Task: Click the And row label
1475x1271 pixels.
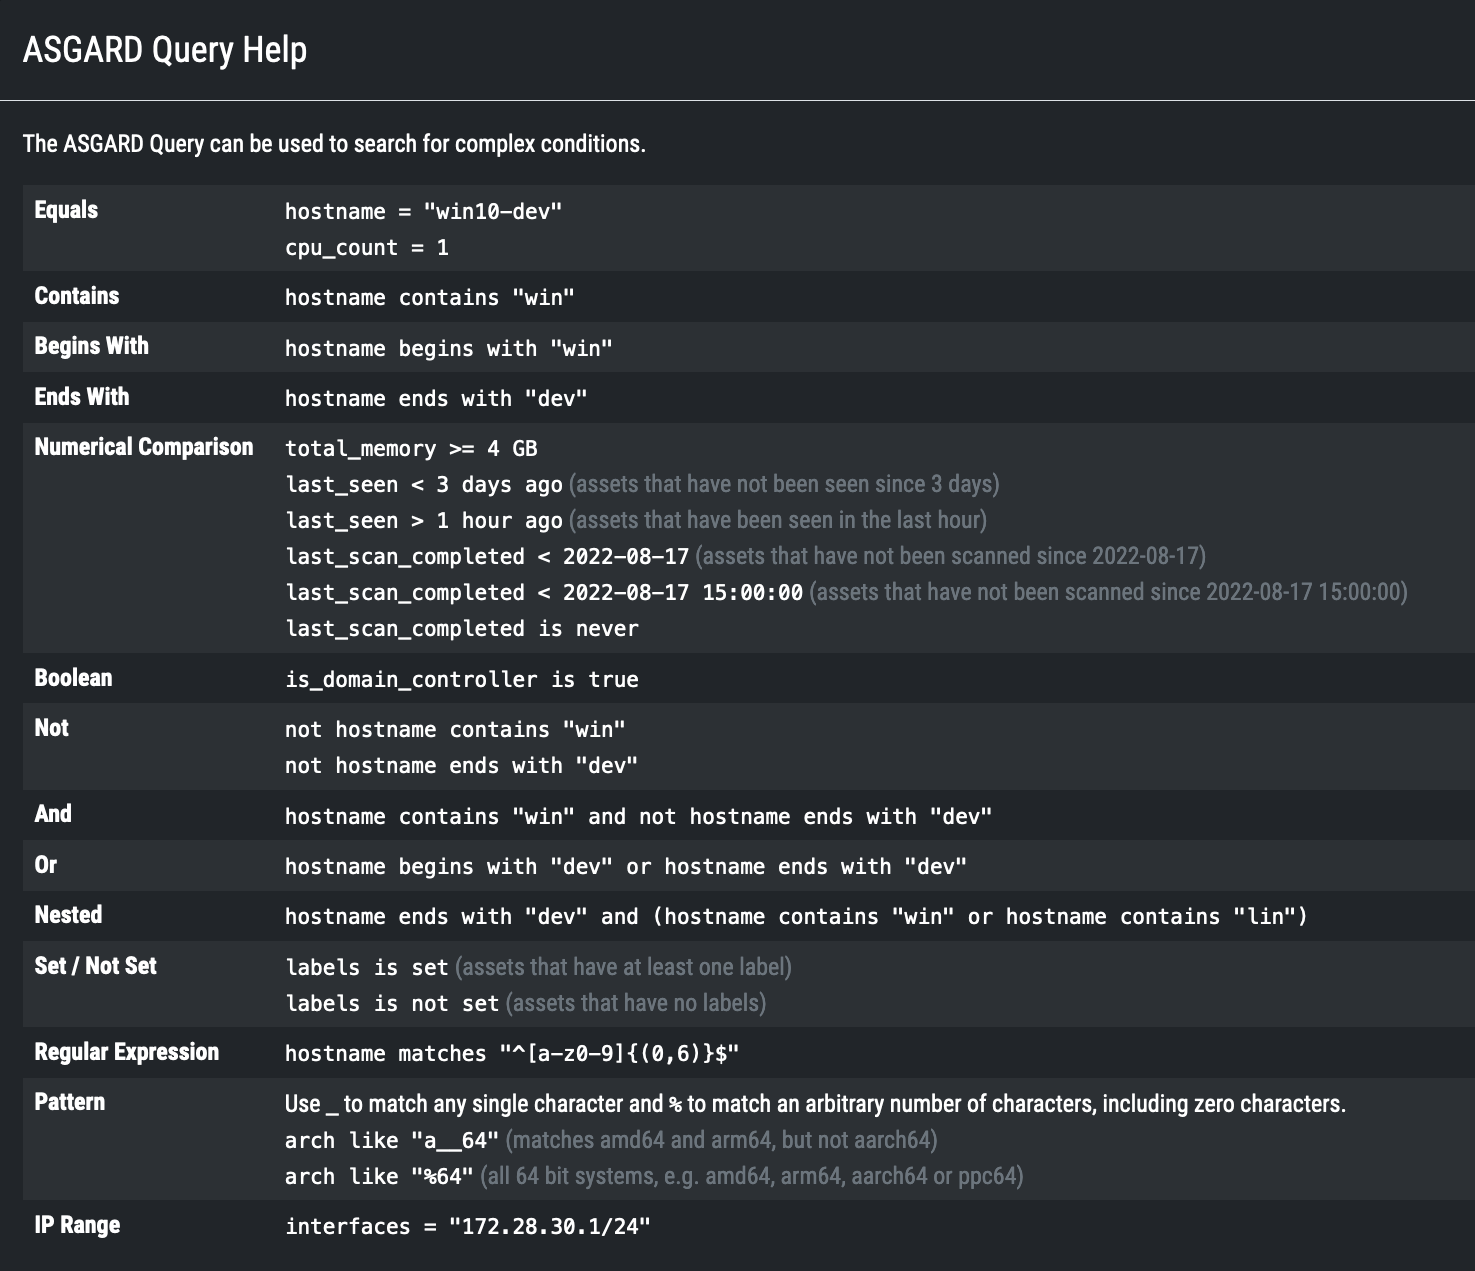Action: pyautogui.click(x=53, y=814)
